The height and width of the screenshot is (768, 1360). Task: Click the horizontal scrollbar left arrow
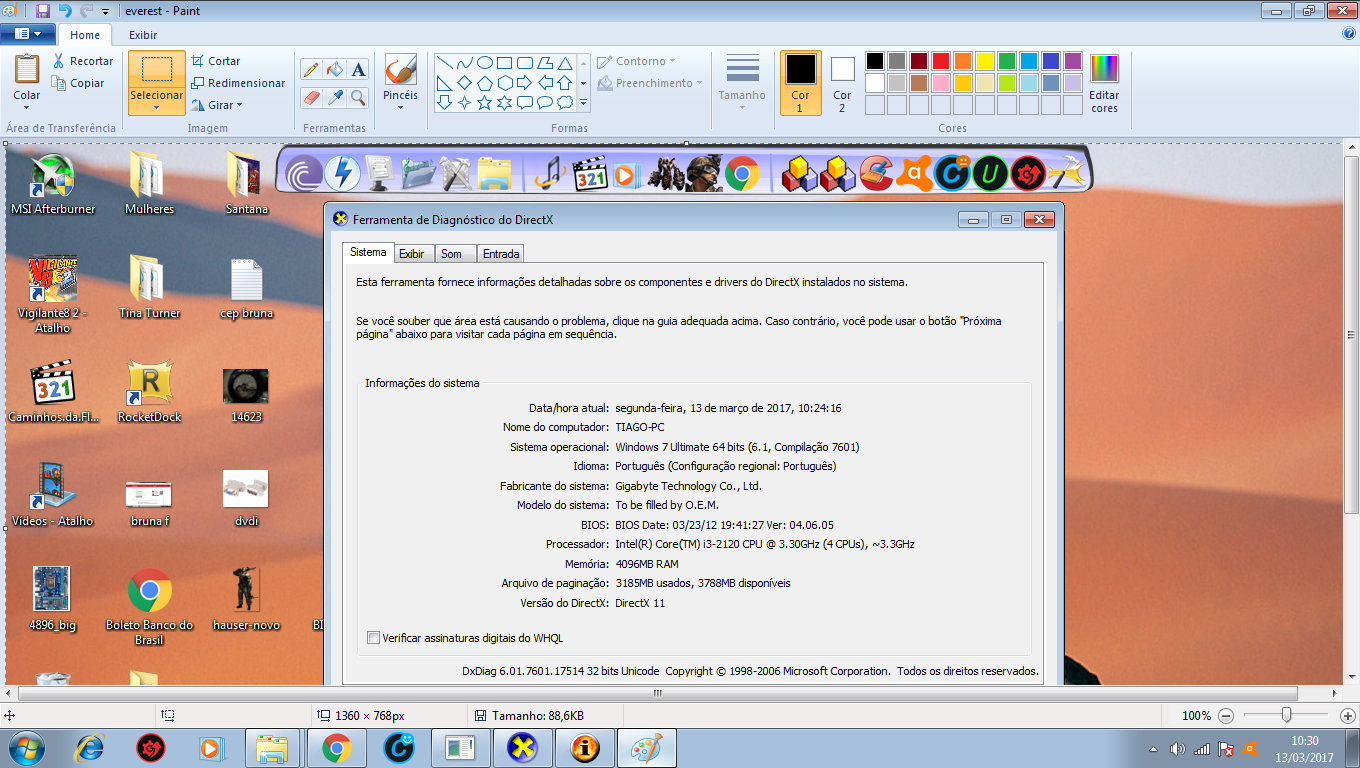9,693
